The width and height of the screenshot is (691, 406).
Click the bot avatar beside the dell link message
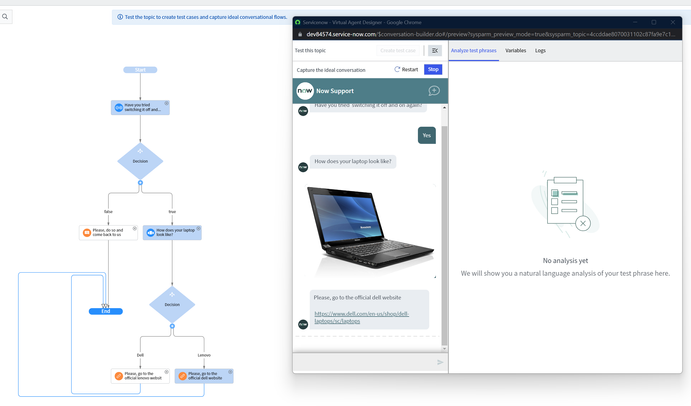[303, 324]
